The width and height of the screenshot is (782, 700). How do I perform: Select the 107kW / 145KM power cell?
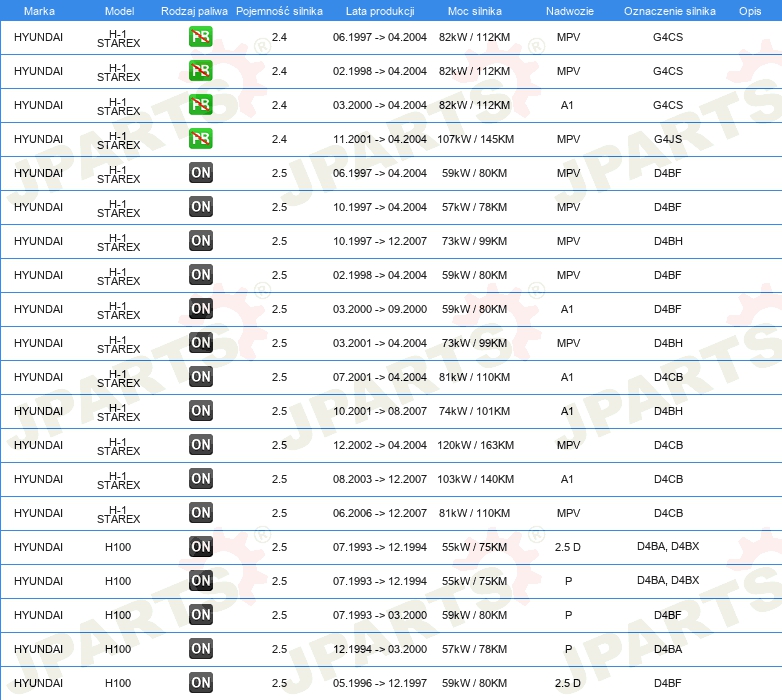point(475,139)
